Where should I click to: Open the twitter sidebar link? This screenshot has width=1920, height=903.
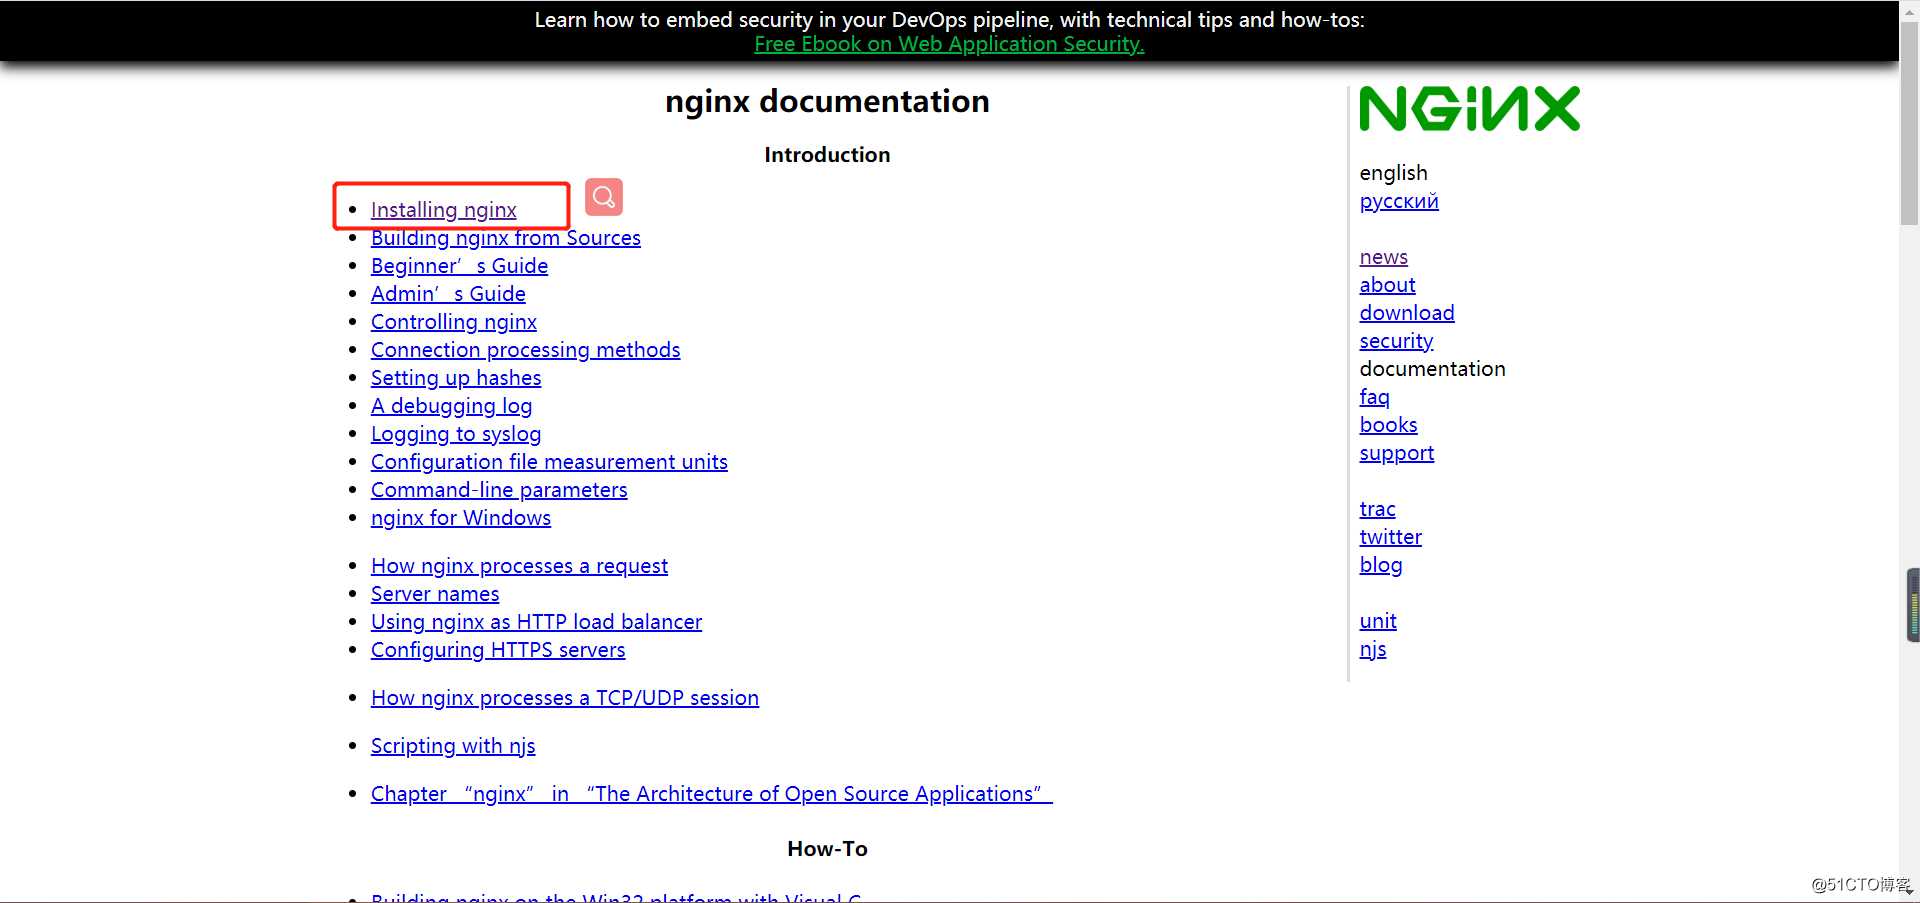click(1391, 537)
